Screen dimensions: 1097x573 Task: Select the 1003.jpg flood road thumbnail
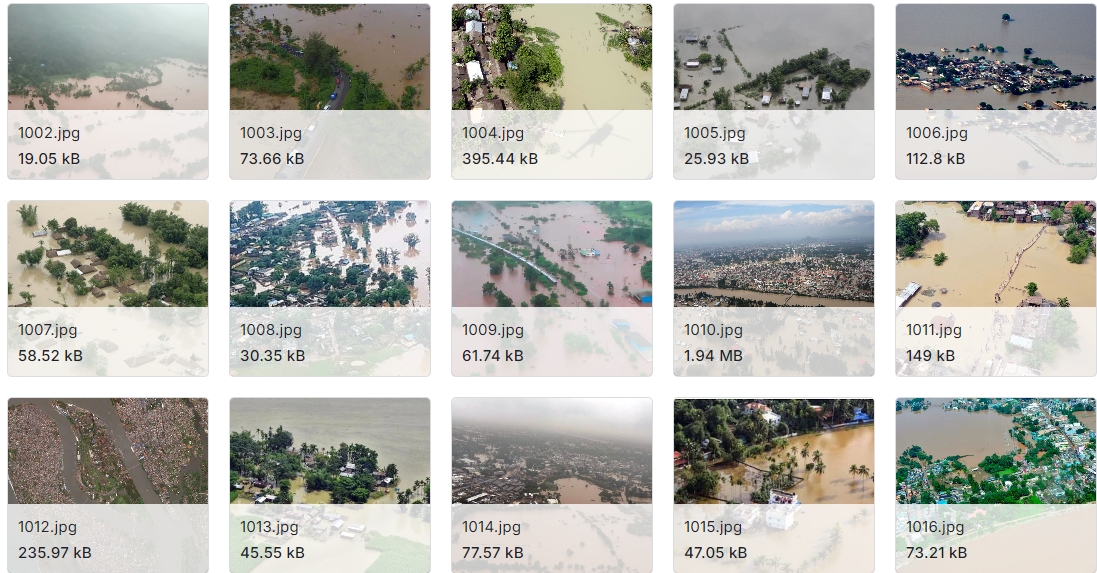pyautogui.click(x=330, y=57)
